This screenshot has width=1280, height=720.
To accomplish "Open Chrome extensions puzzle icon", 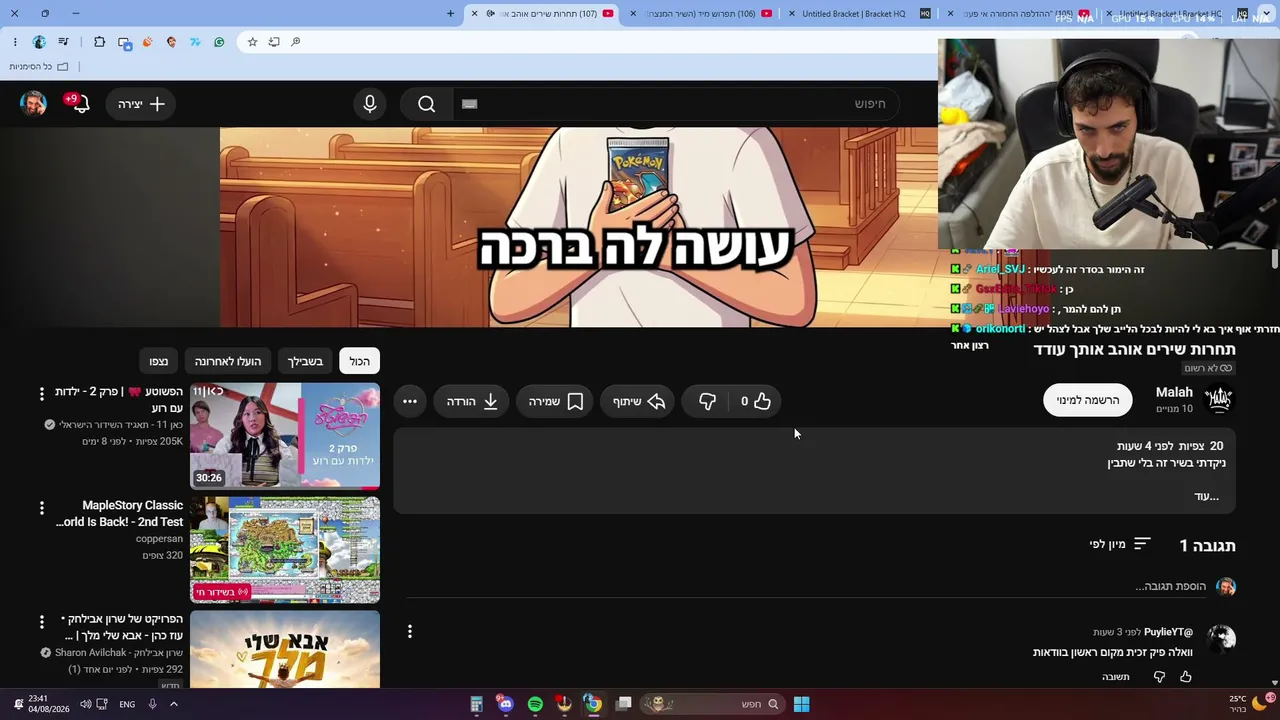I will point(99,42).
